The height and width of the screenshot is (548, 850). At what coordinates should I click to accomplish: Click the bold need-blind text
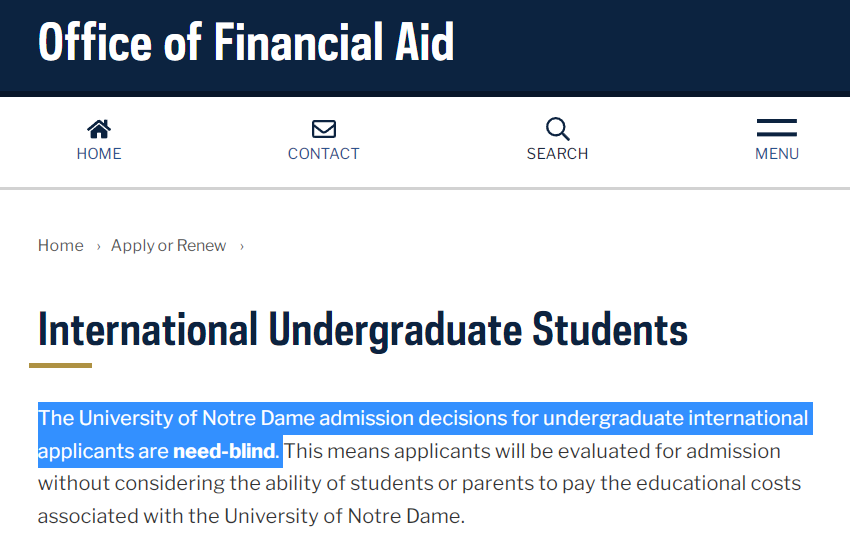(x=223, y=451)
